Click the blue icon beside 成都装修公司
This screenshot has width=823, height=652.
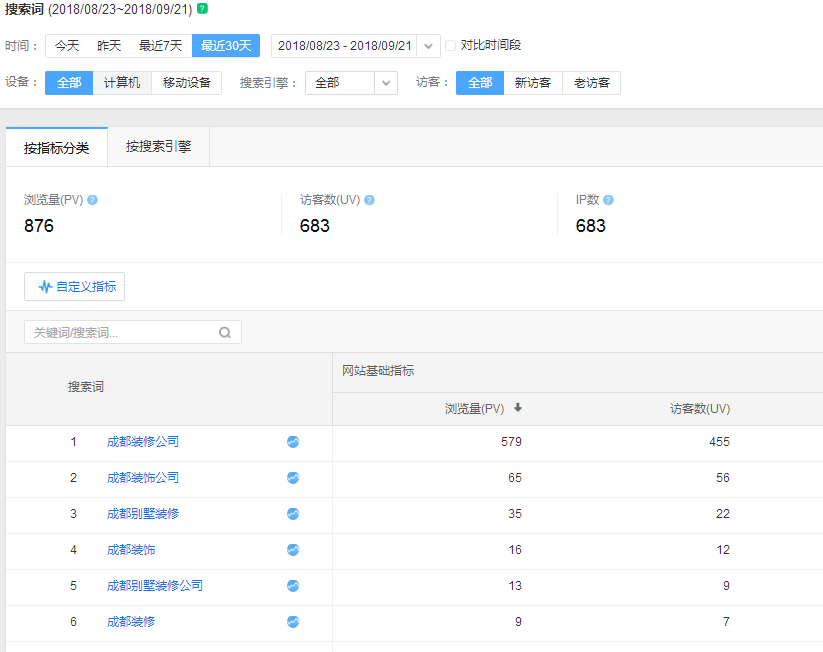pos(292,442)
